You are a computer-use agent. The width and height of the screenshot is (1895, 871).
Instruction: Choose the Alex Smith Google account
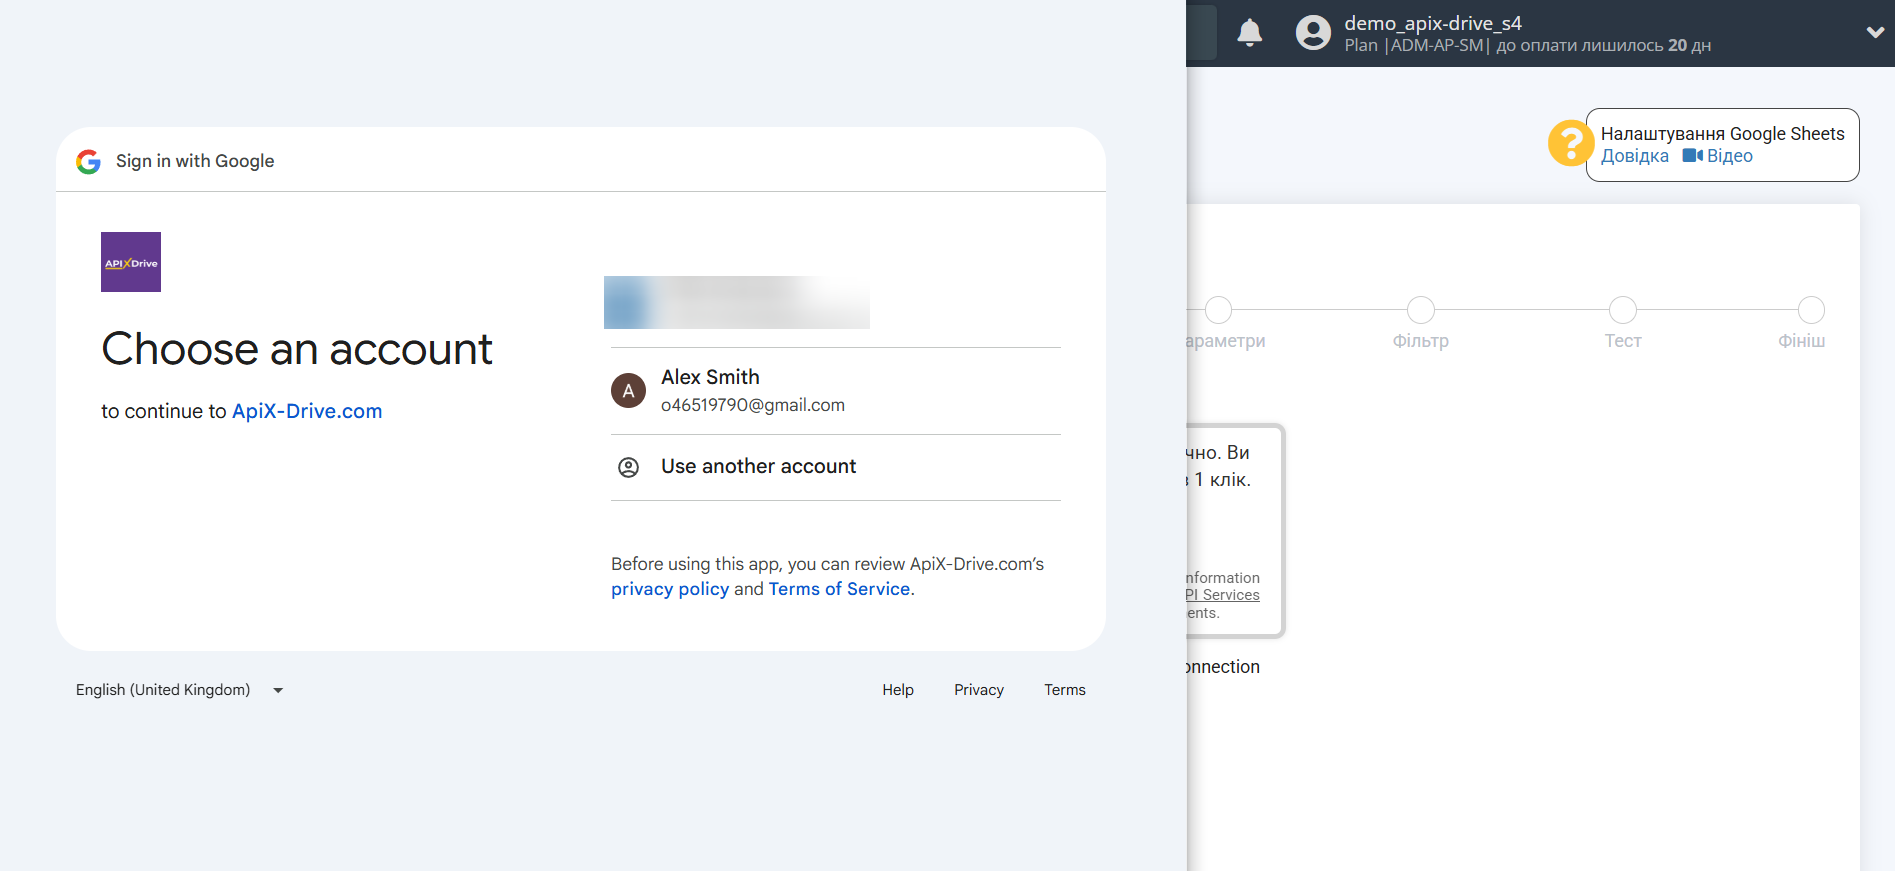point(836,391)
